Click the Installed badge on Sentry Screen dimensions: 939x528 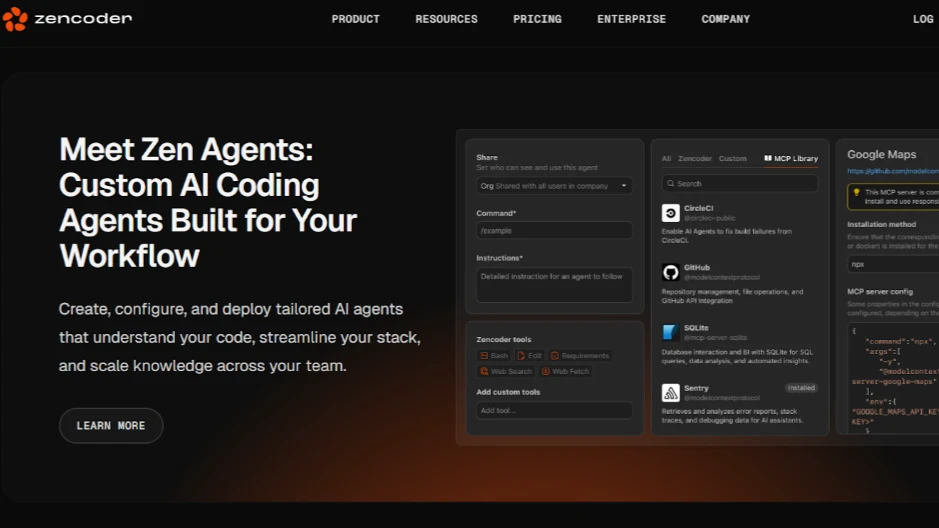(801, 388)
